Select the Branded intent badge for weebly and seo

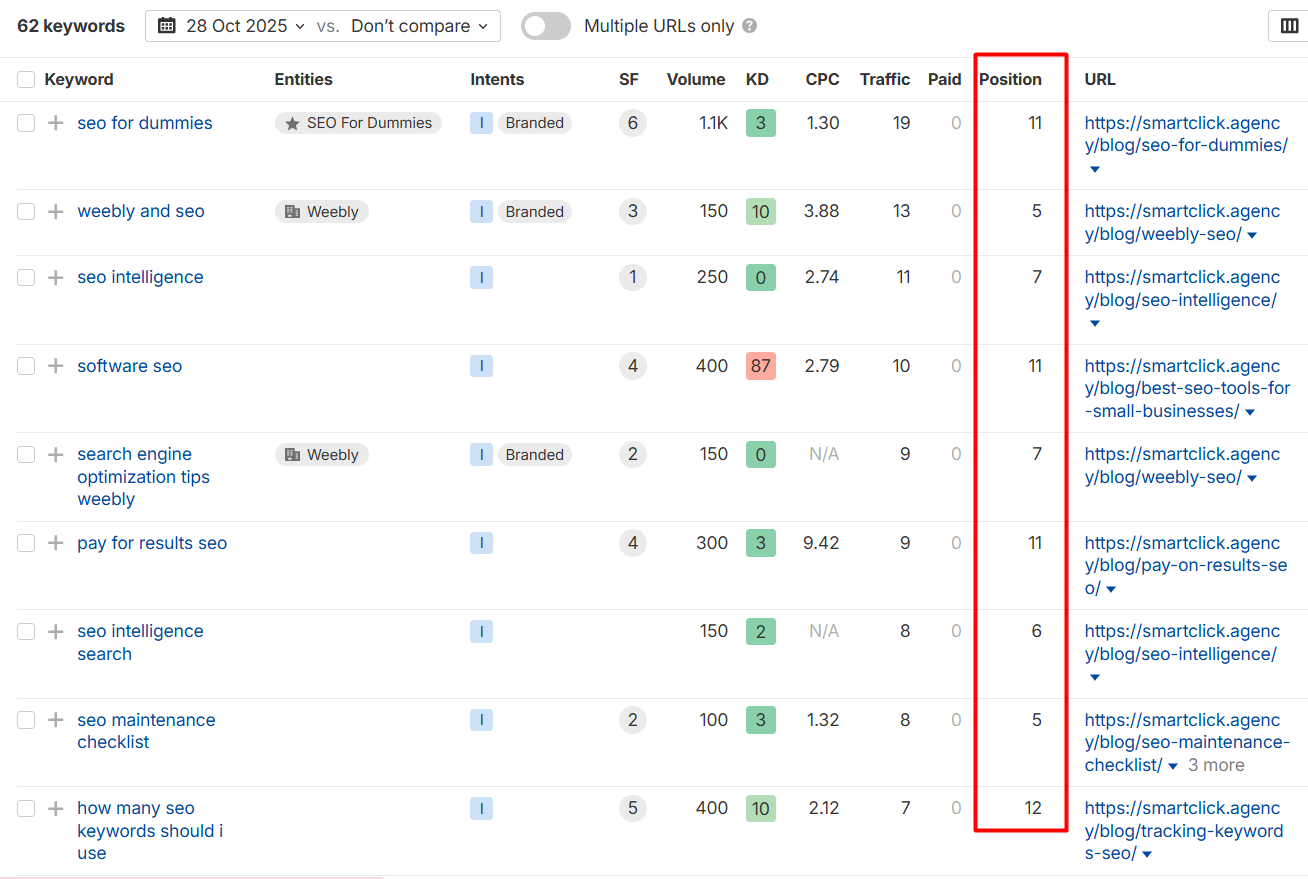534,211
